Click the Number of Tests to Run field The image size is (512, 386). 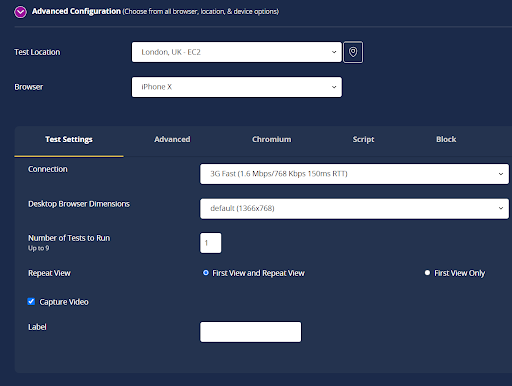pos(211,243)
